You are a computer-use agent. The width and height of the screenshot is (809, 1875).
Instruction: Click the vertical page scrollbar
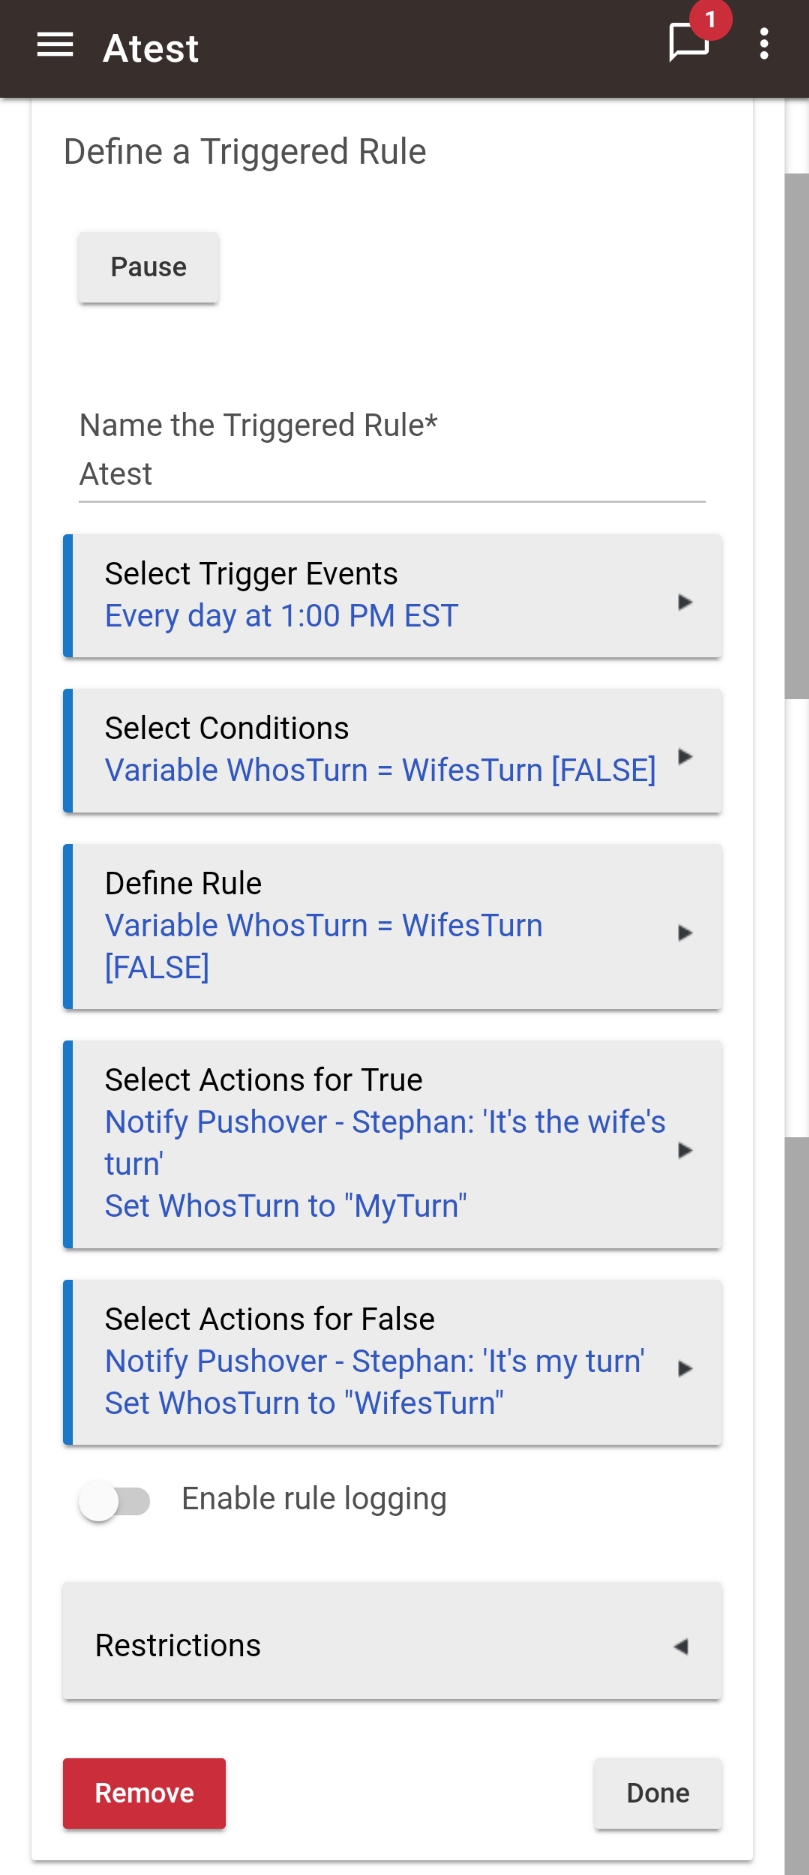click(797, 436)
